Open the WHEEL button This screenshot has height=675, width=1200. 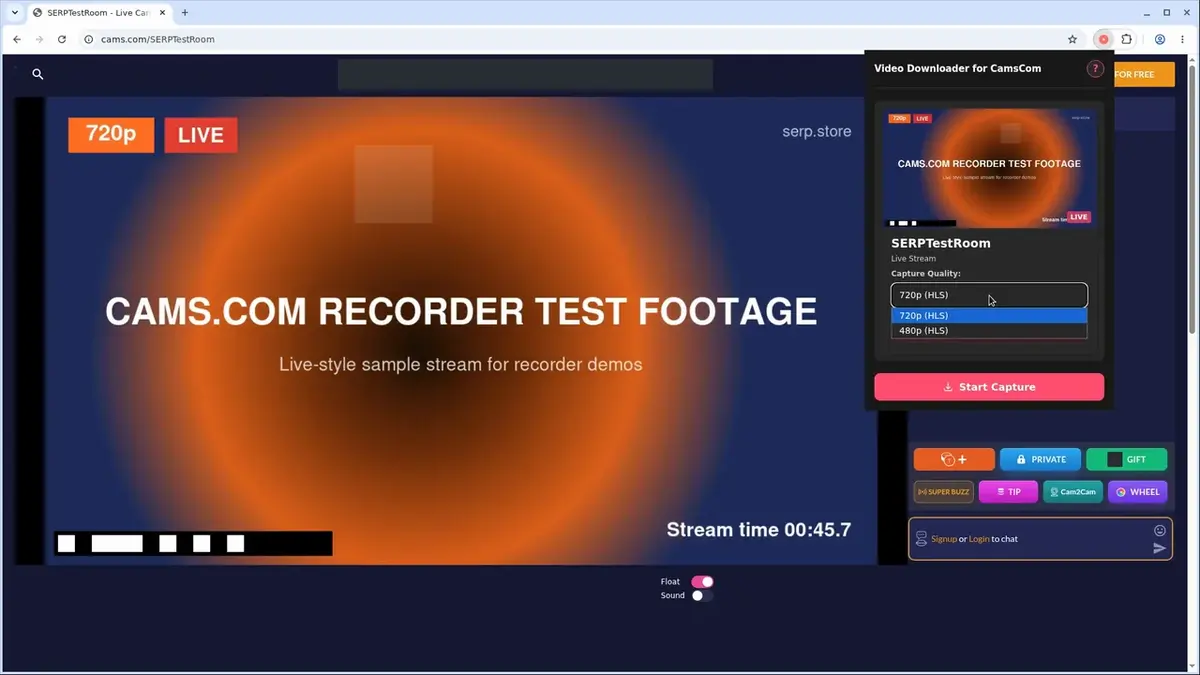1138,492
